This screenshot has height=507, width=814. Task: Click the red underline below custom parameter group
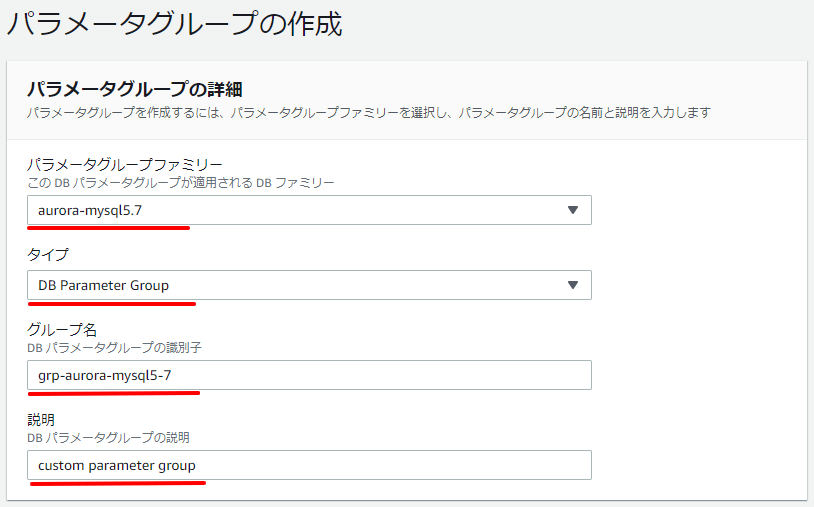click(118, 483)
